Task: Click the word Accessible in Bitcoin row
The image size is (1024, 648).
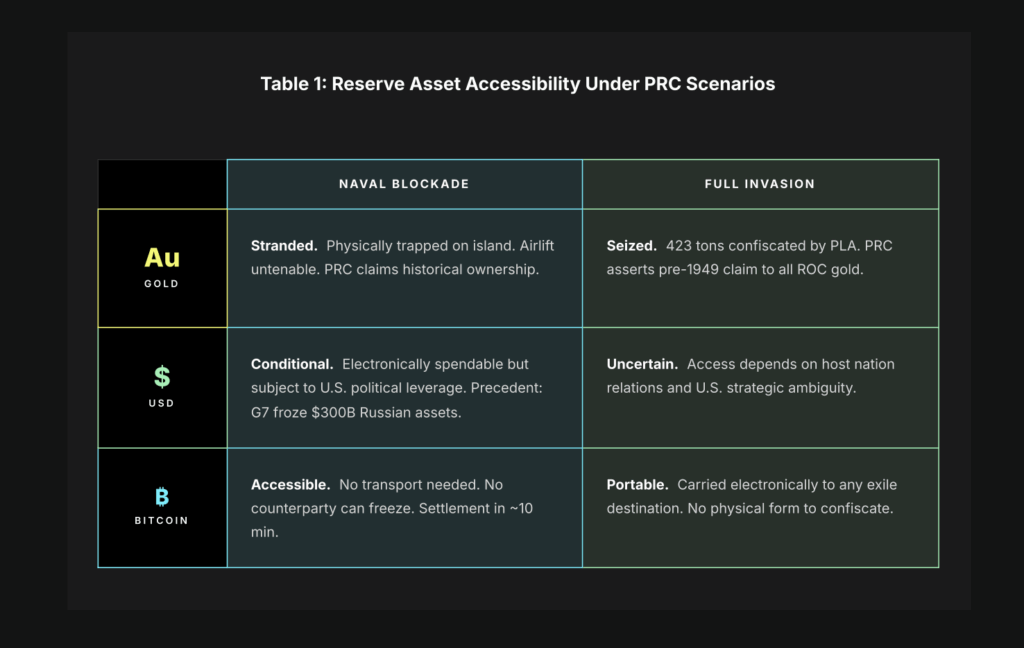Action: pos(291,485)
